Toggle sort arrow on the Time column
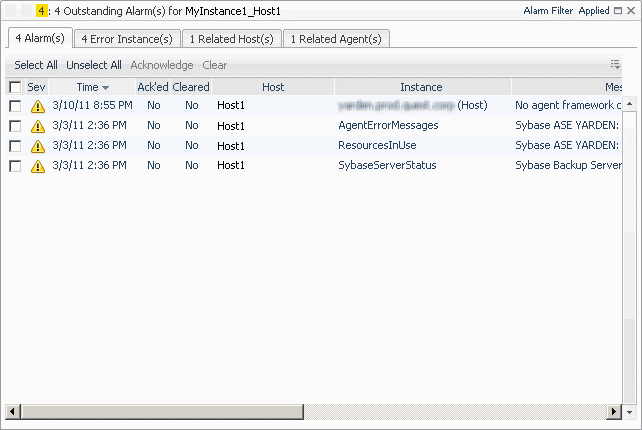The image size is (642, 430). click(x=105, y=88)
